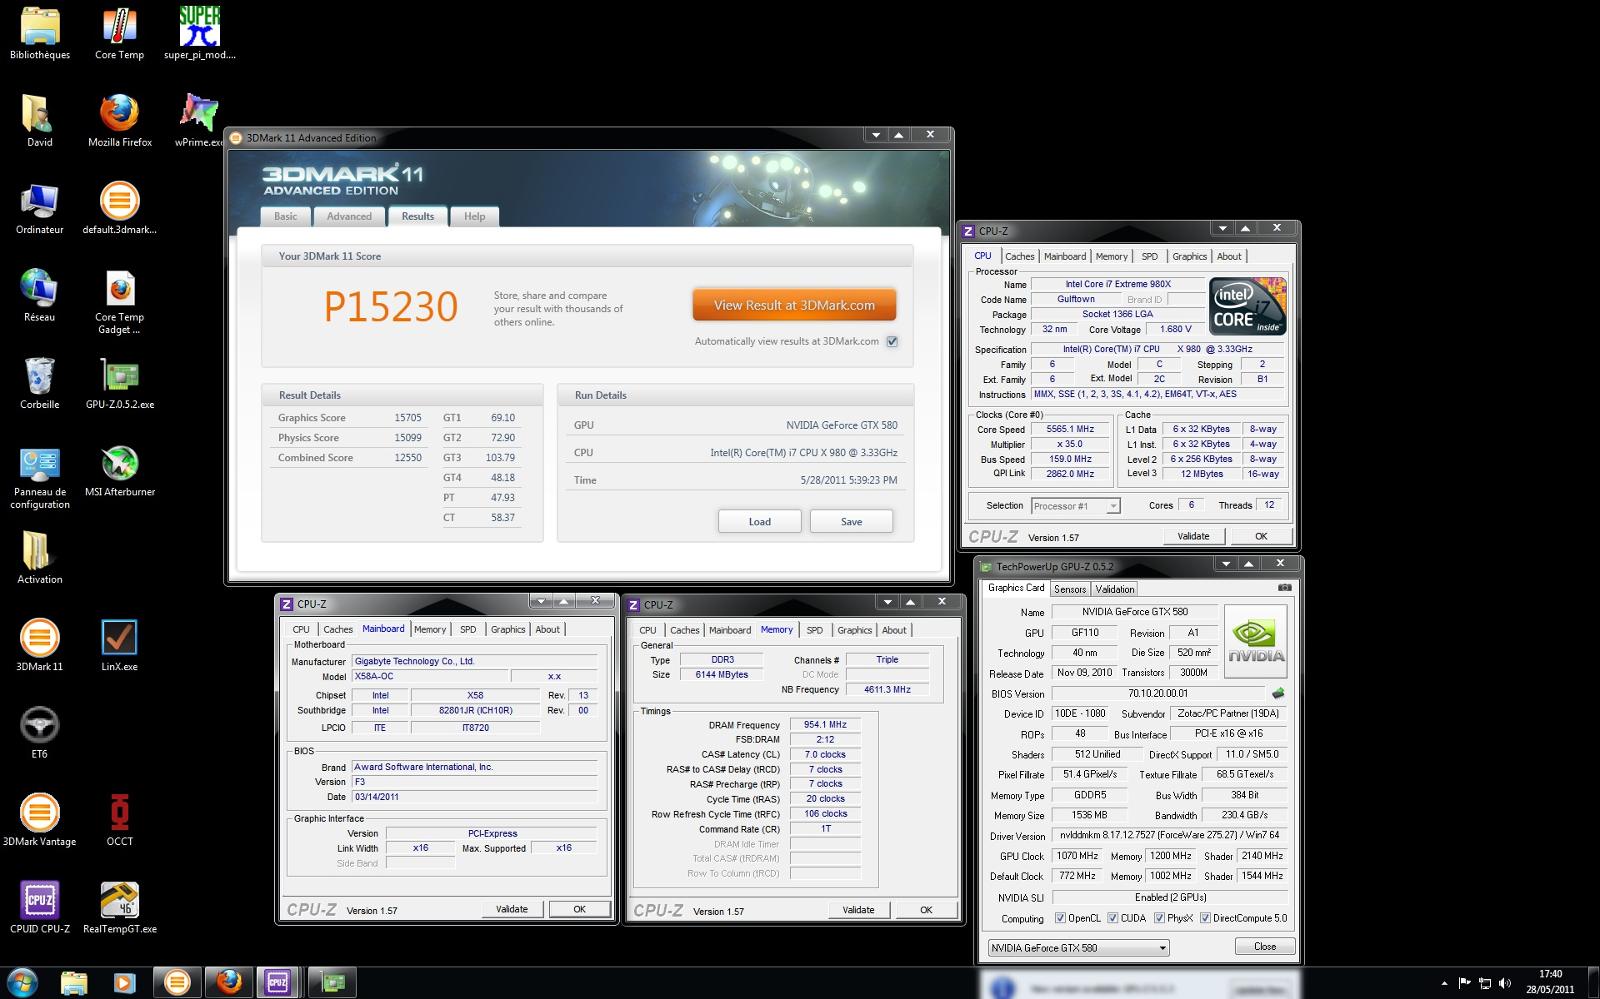Open the David folder icon
The height and width of the screenshot is (999, 1600).
(40, 121)
